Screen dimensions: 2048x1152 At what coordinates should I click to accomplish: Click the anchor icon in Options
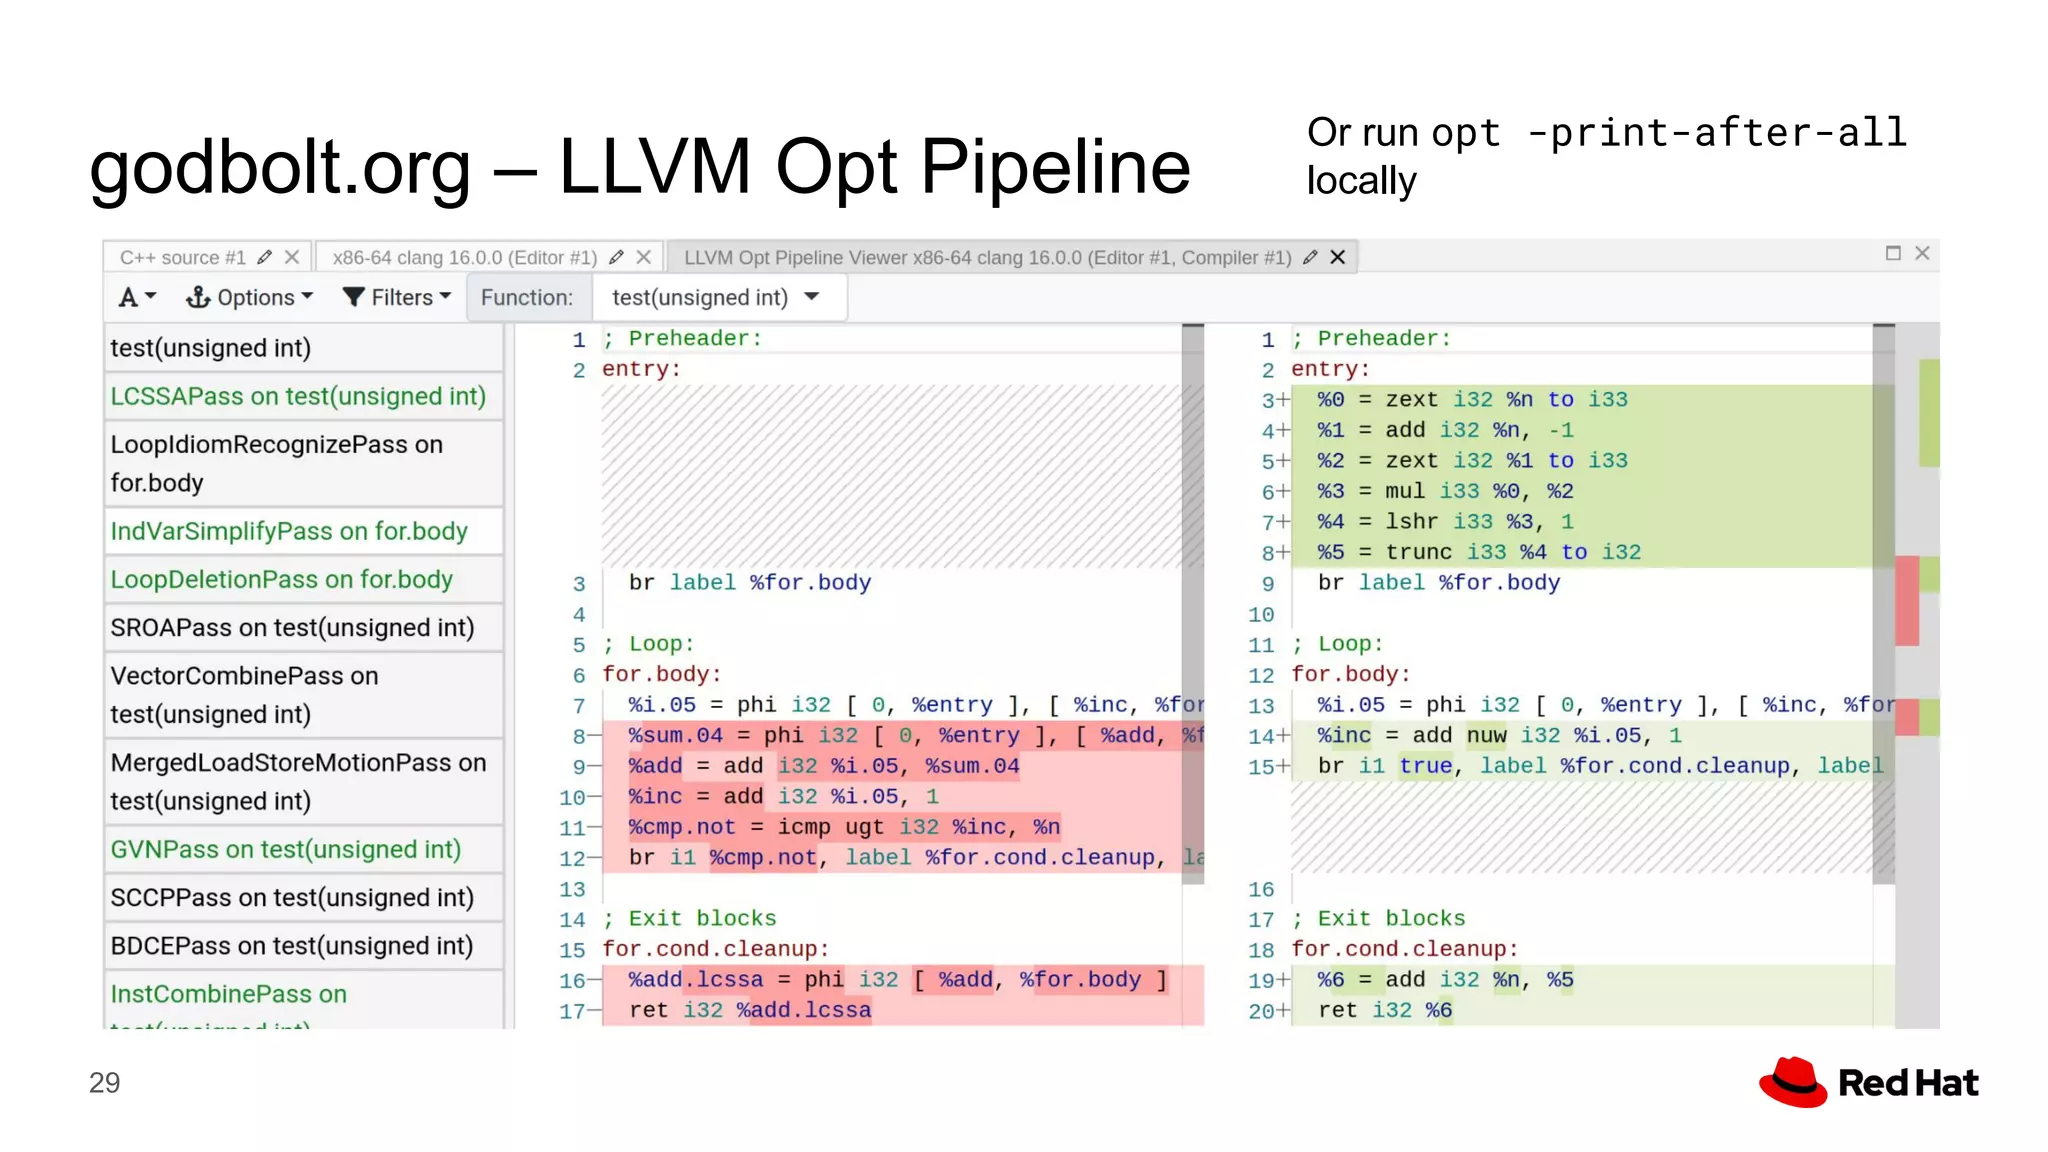(198, 297)
